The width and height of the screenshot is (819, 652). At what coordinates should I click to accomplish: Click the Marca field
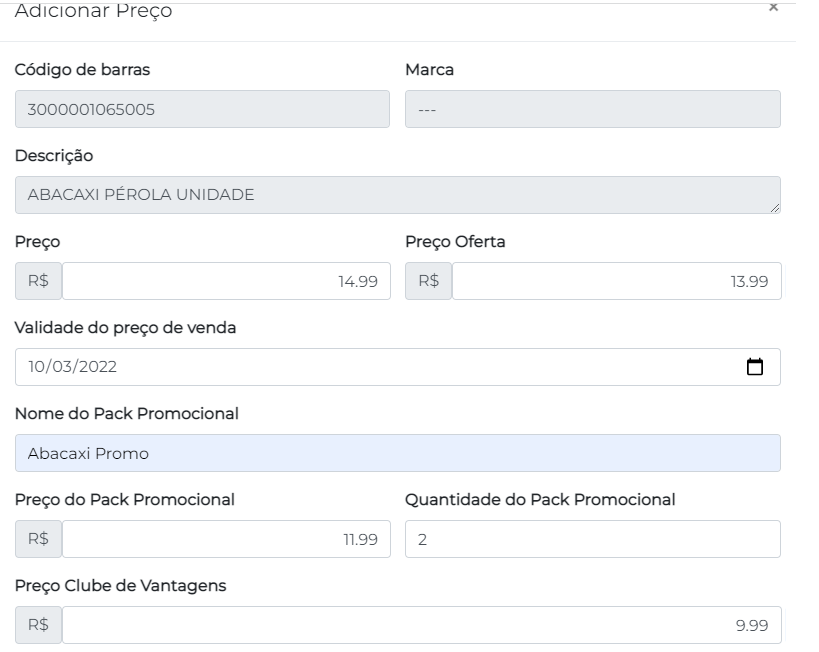click(592, 110)
